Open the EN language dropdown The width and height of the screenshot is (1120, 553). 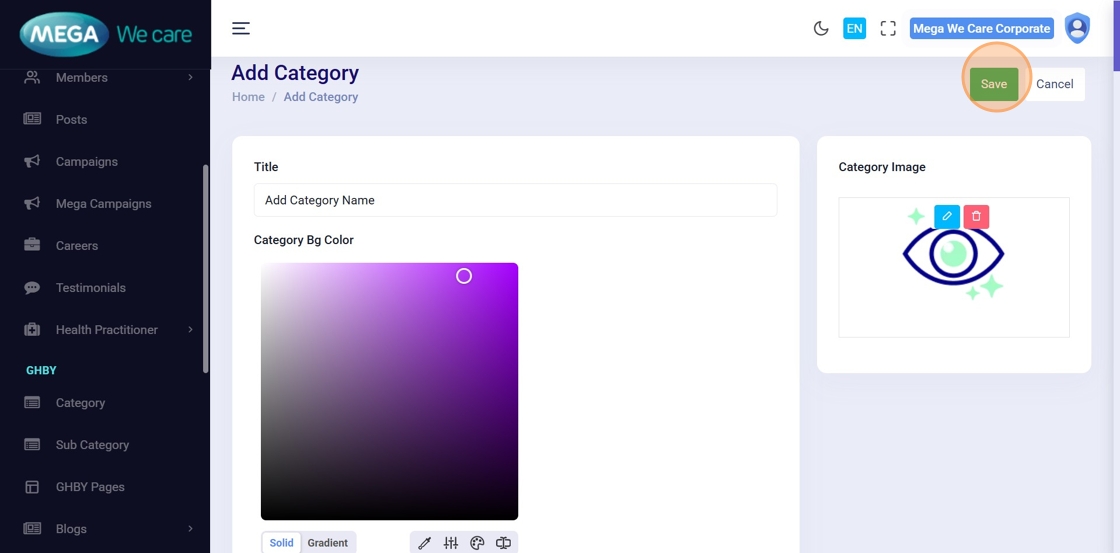(x=854, y=29)
